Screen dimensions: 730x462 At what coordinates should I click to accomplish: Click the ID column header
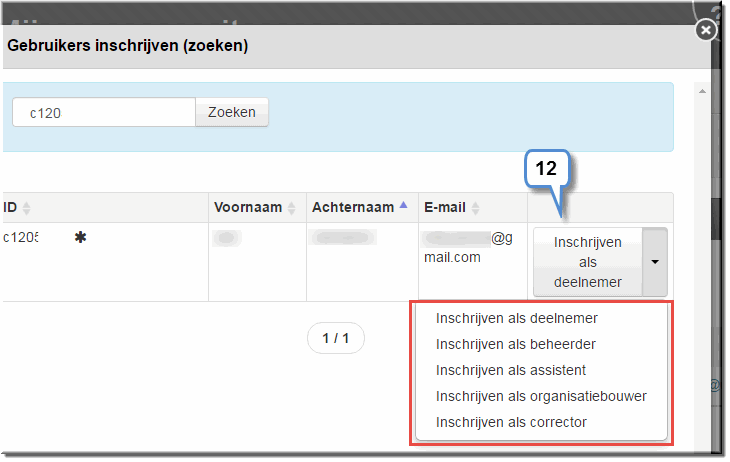tap(106, 208)
